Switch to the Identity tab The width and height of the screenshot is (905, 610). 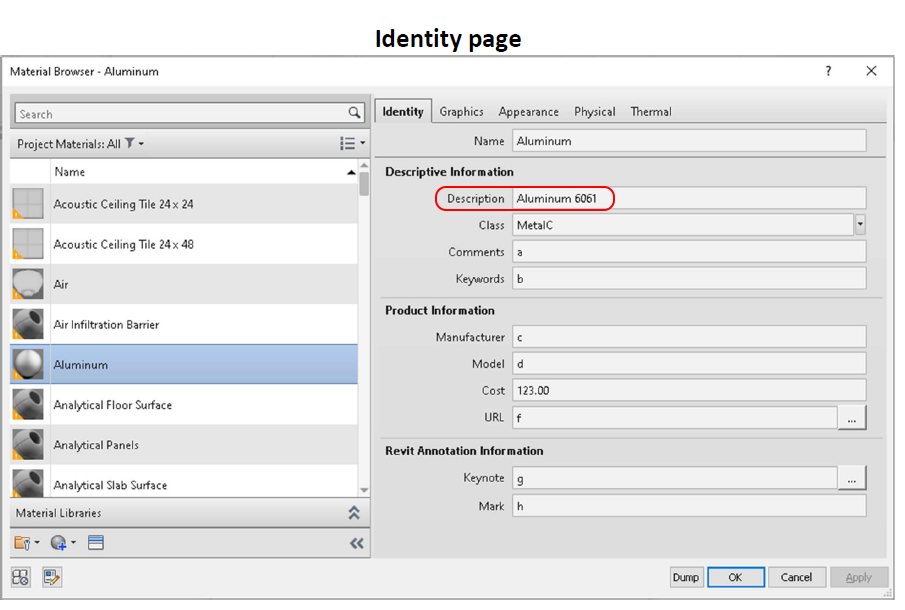pyautogui.click(x=403, y=111)
